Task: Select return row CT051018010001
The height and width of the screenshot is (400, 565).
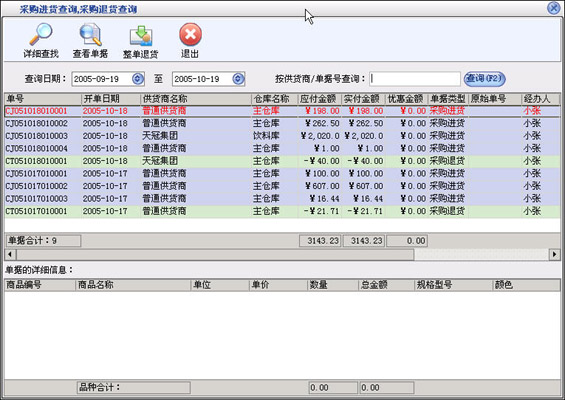Action: (282, 161)
